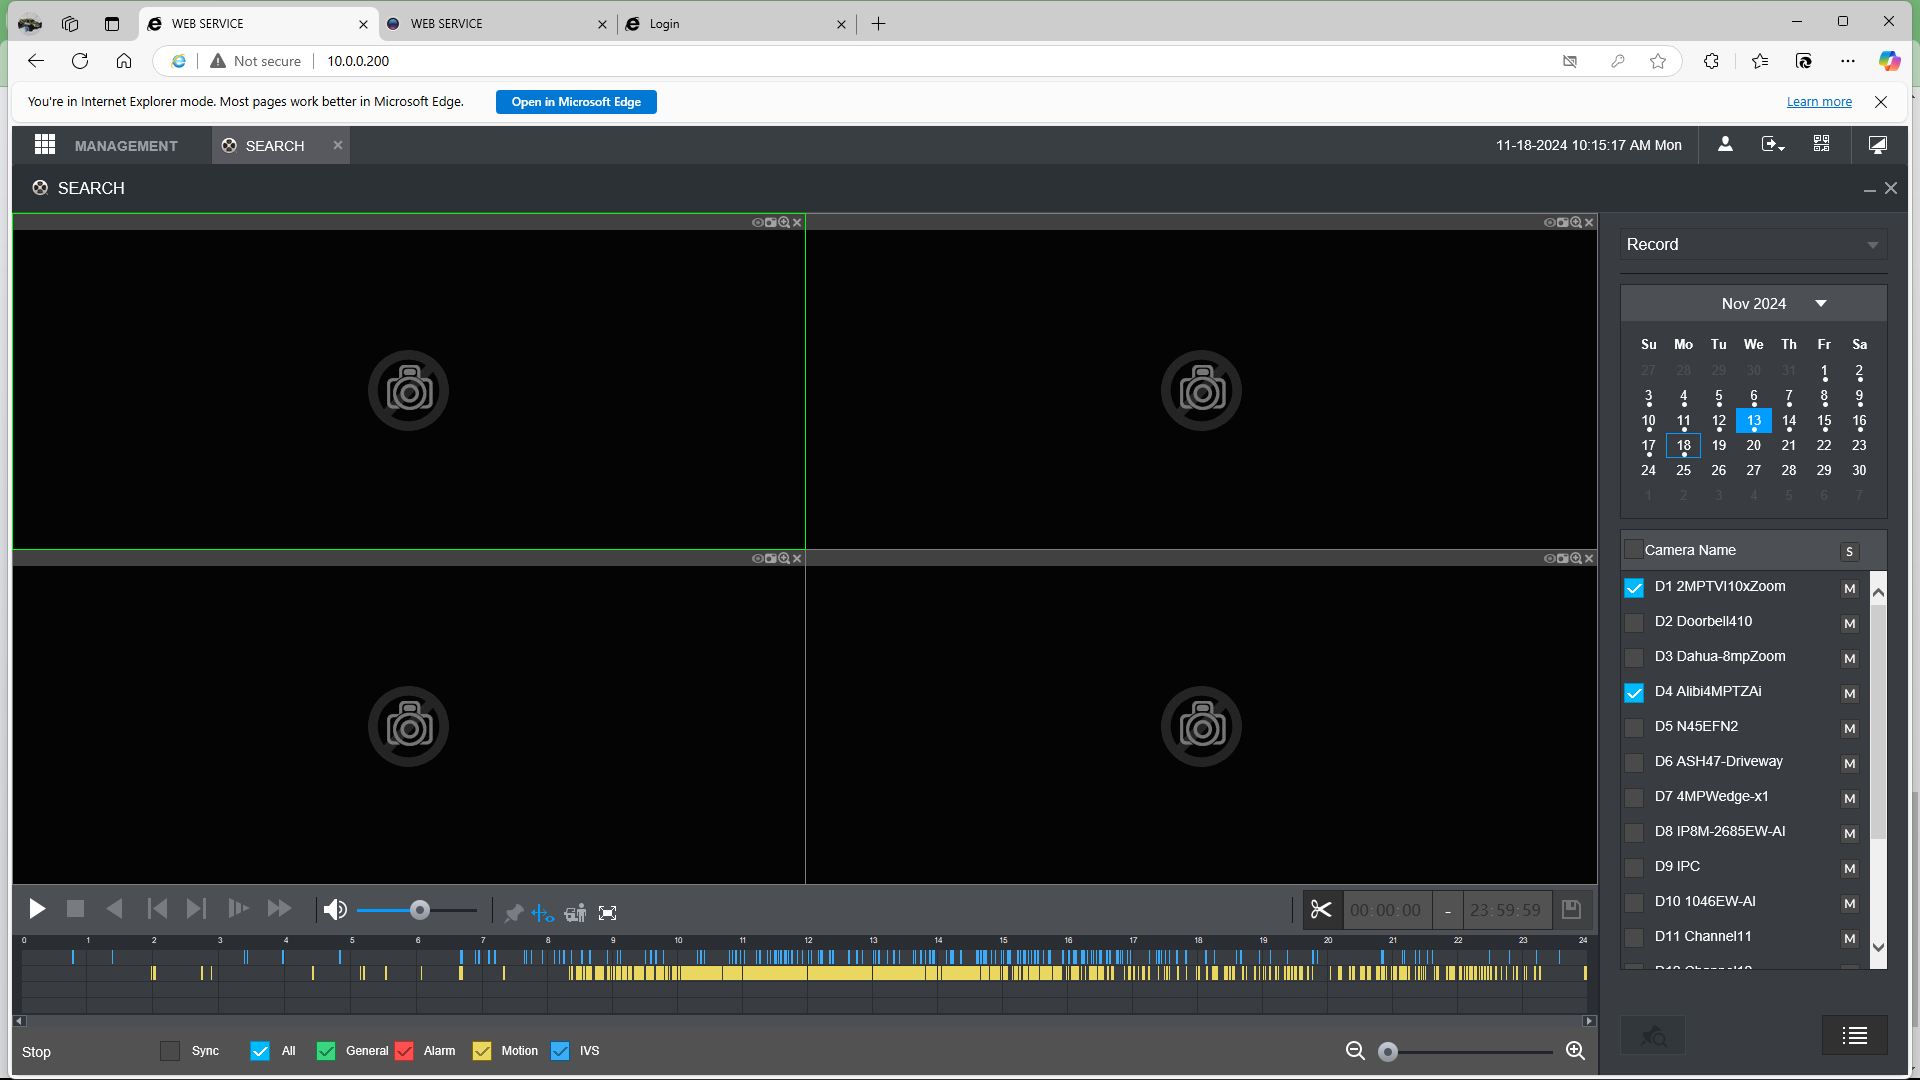Toggle the General record checkbox
1920x1080 pixels.
coord(326,1051)
